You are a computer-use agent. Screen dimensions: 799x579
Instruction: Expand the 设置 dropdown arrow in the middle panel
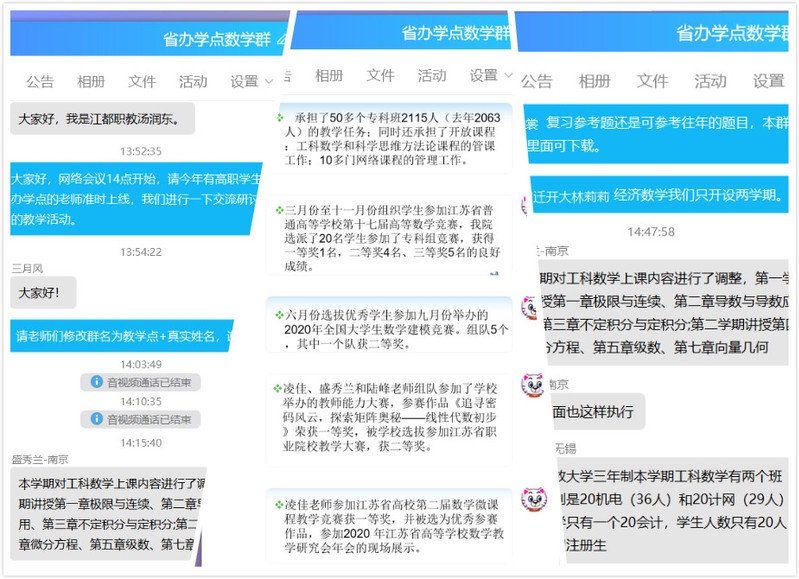click(x=508, y=76)
